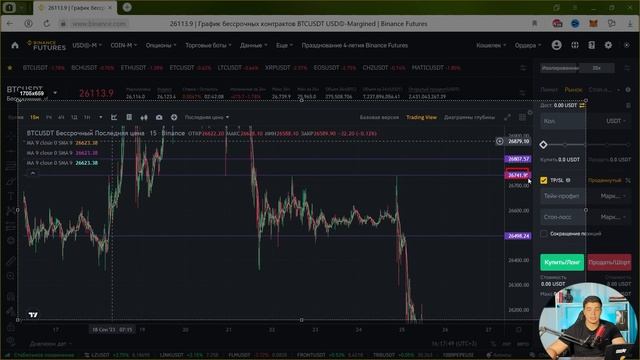The width and height of the screenshot is (640, 360).
Task: Click the Binance Futures logo
Action: tap(46, 45)
